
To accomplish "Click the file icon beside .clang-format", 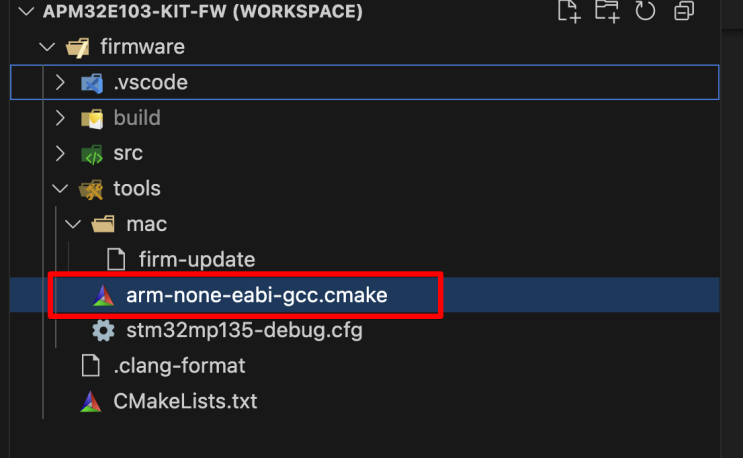I will point(91,366).
